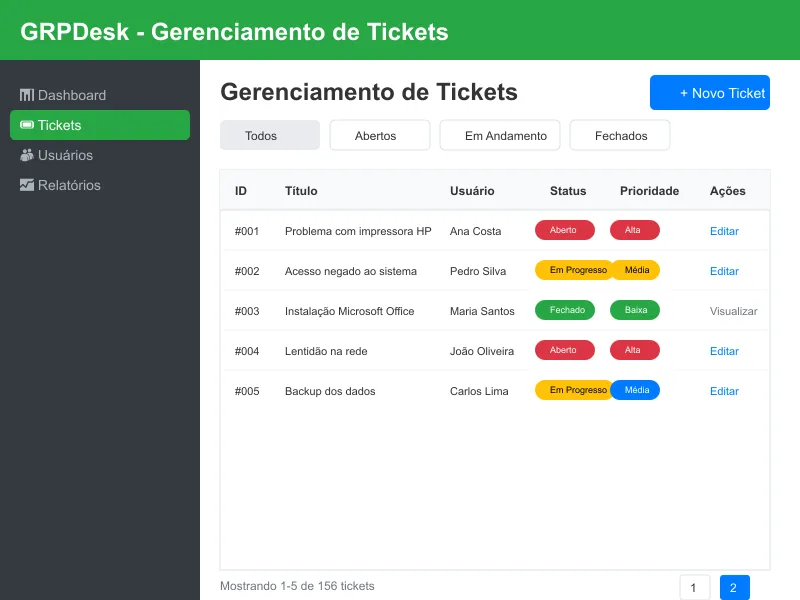Click Editar for Lentidão na rede ticket
Image resolution: width=800 pixels, height=600 pixels.
[724, 351]
